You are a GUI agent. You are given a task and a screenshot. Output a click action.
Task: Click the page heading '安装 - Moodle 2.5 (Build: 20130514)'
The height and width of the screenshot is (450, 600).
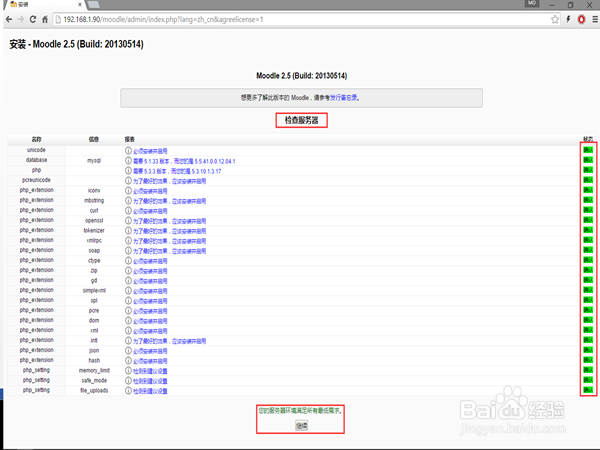[77, 44]
